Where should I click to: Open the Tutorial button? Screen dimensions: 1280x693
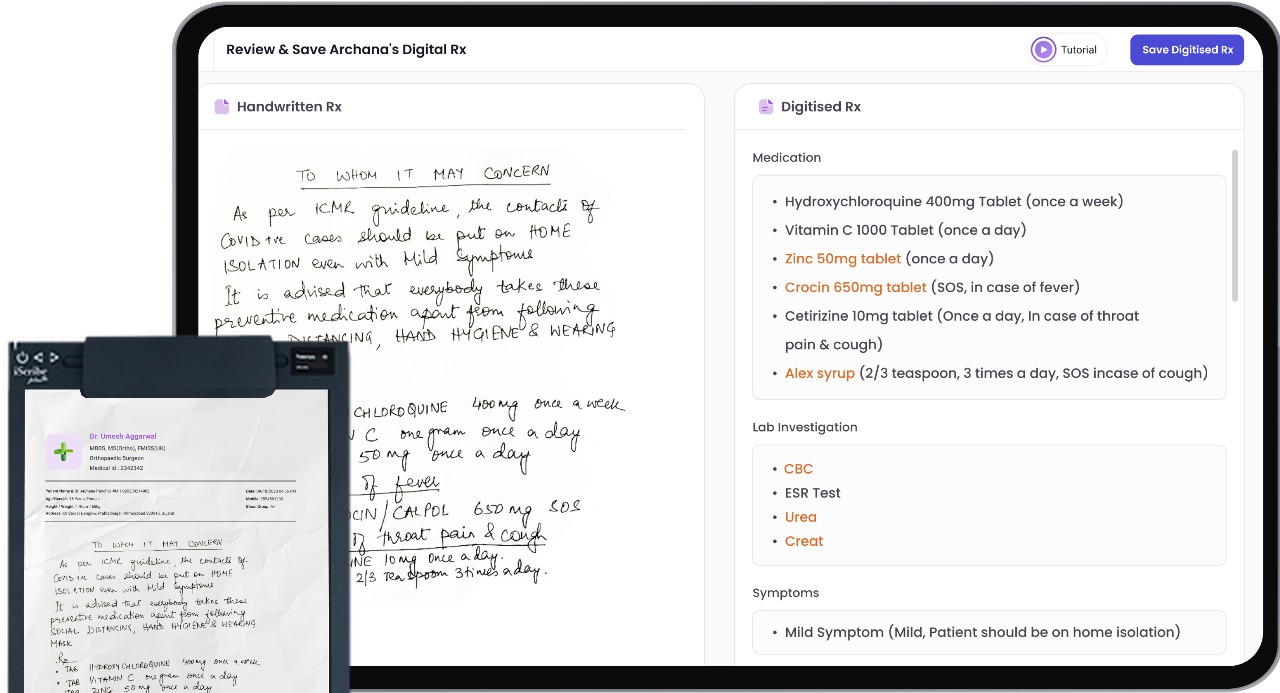point(1067,50)
